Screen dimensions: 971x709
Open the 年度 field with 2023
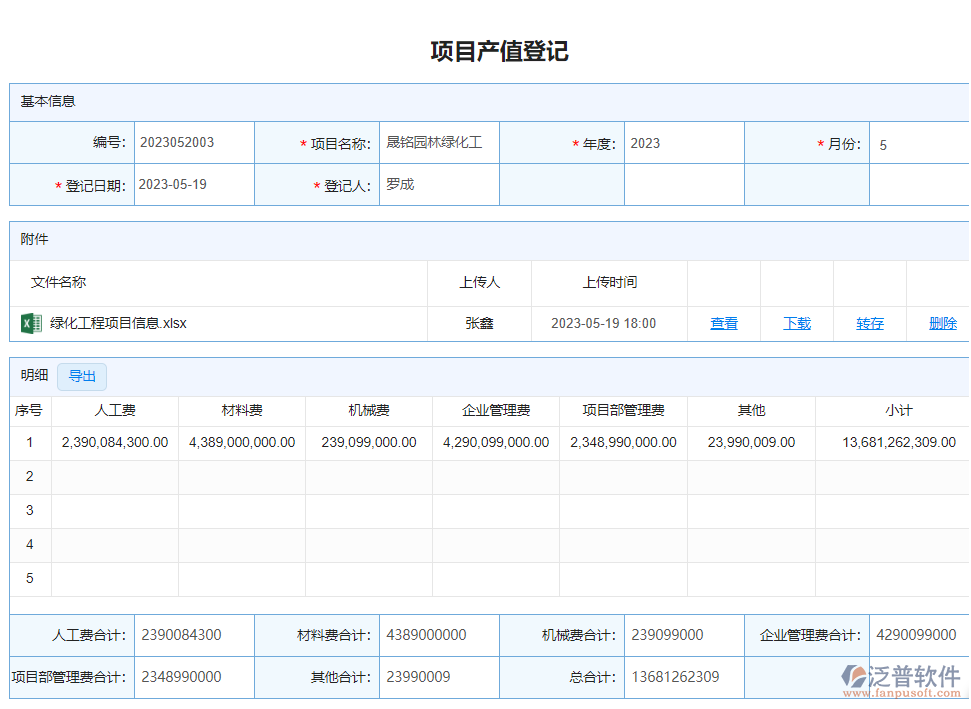[x=684, y=143]
